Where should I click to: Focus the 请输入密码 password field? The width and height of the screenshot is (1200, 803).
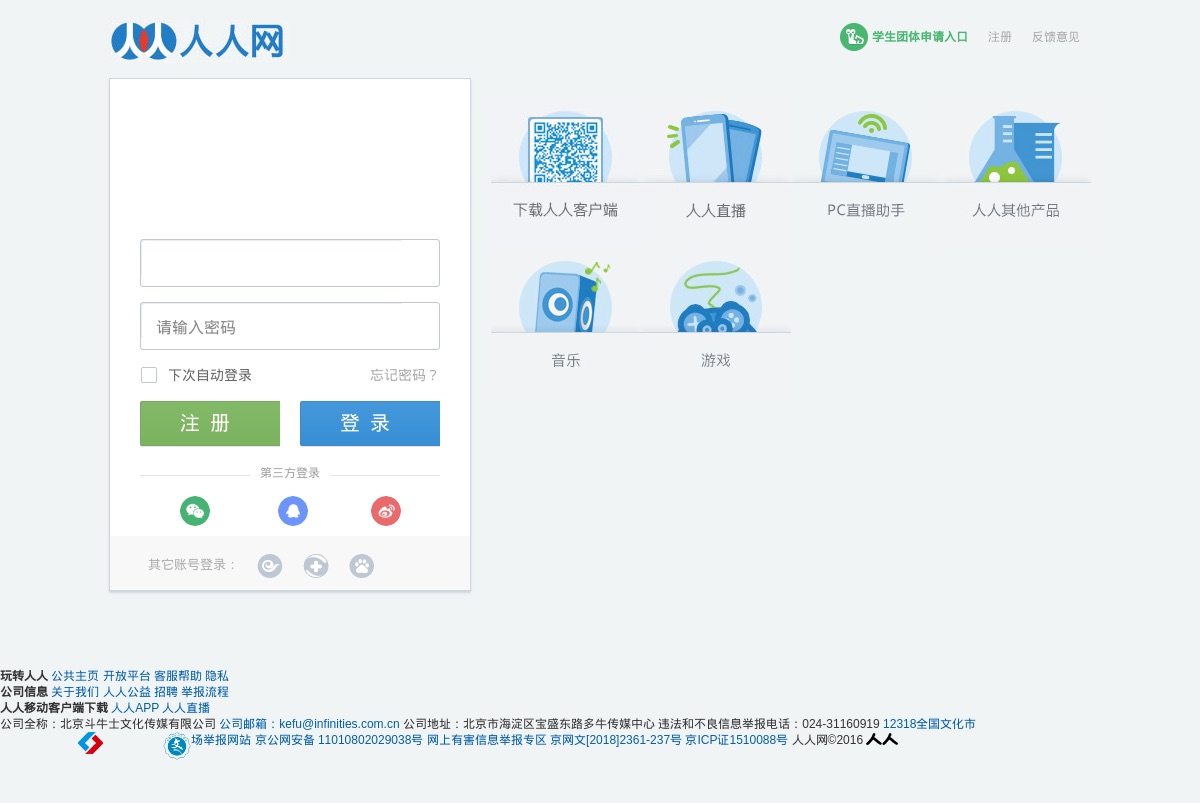pyautogui.click(x=290, y=326)
